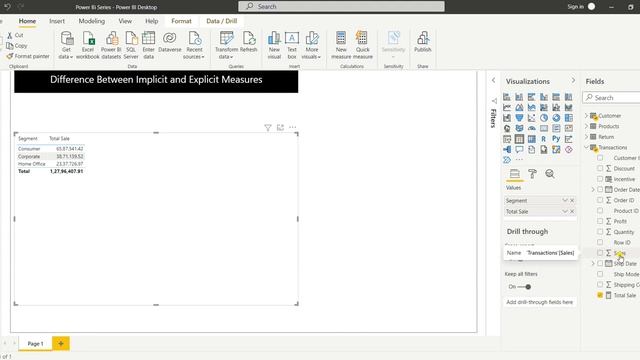Open visual filter icon above the table
Image resolution: width=640 pixels, height=360 pixels.
[268, 128]
